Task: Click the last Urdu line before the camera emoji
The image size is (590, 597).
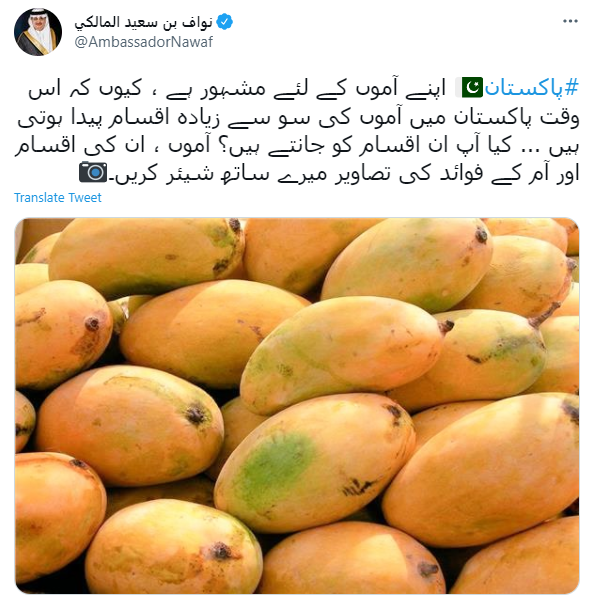Action: [344, 174]
